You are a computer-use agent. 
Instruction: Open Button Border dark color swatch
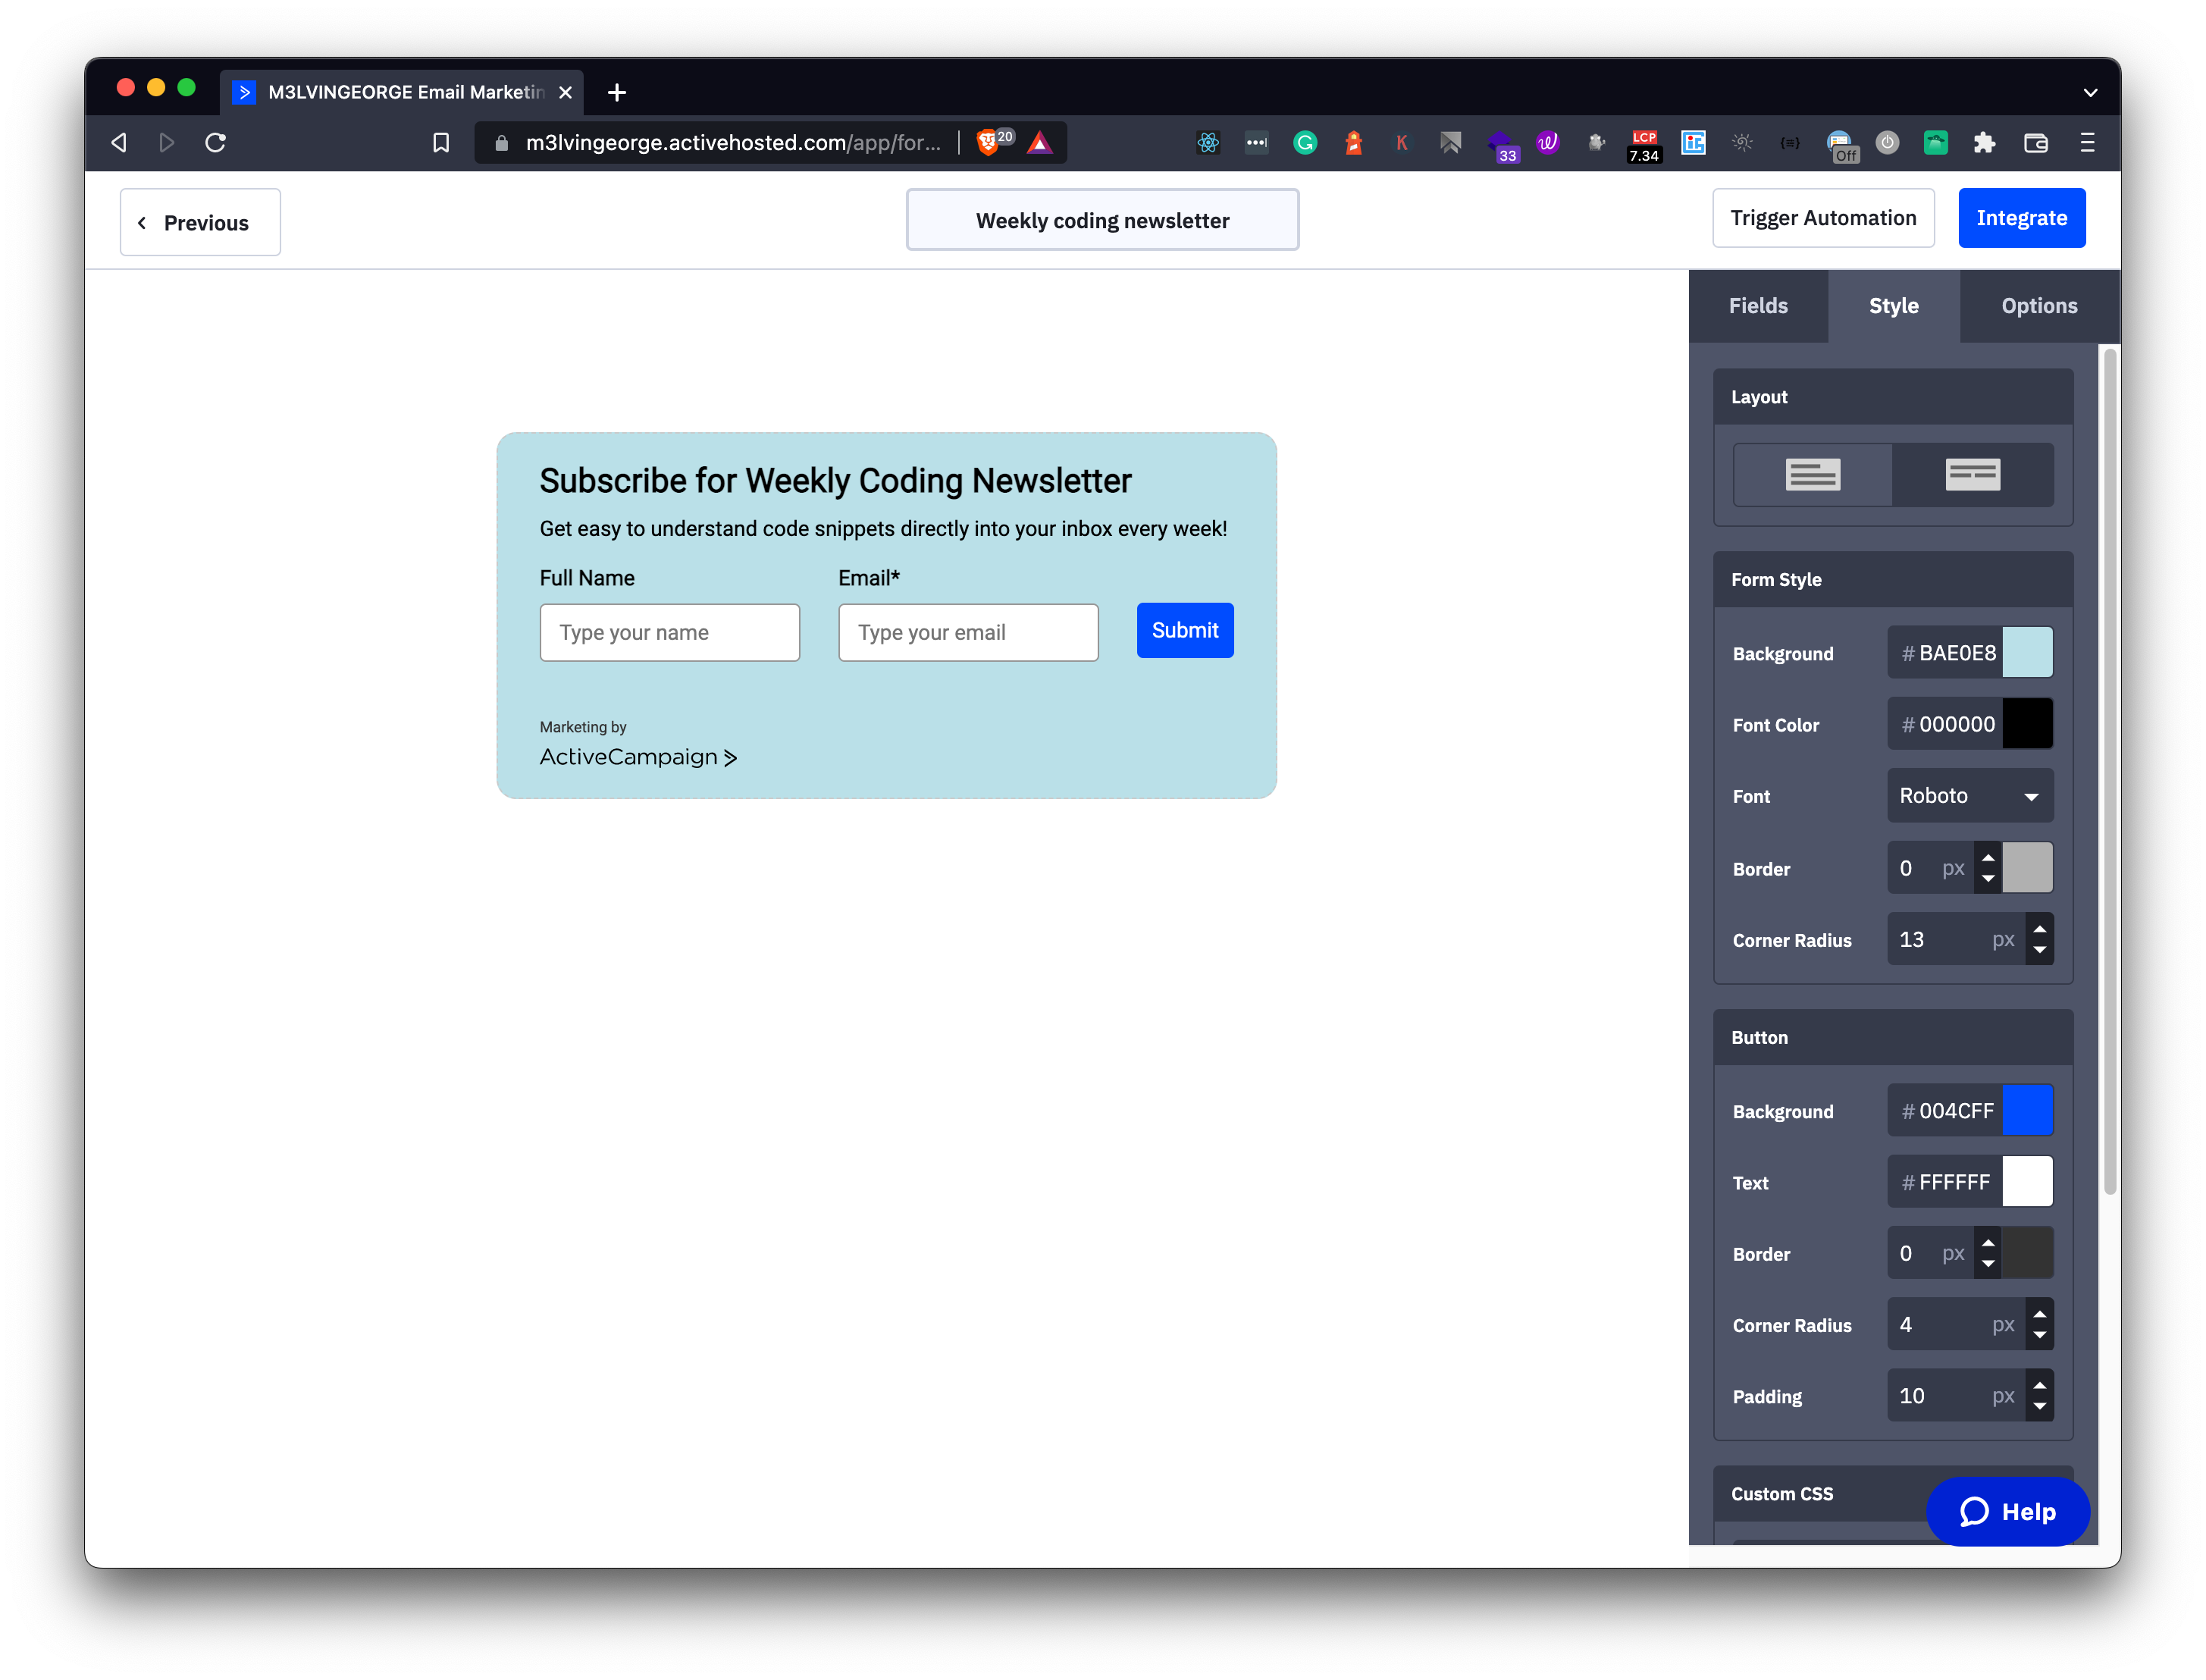coord(2027,1253)
